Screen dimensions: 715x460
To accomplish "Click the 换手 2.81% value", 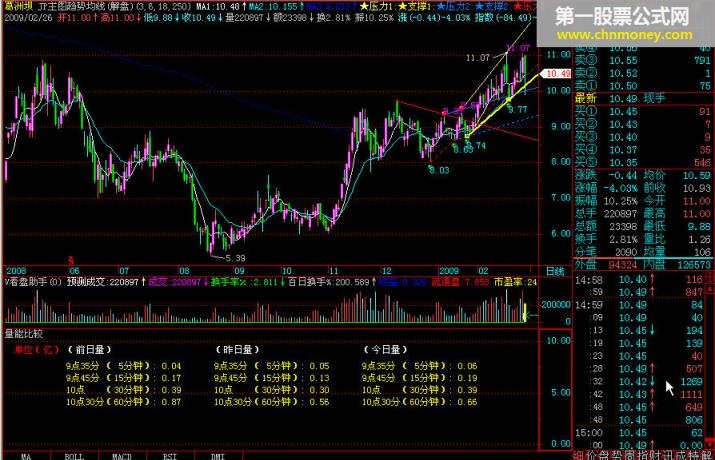I will (623, 239).
